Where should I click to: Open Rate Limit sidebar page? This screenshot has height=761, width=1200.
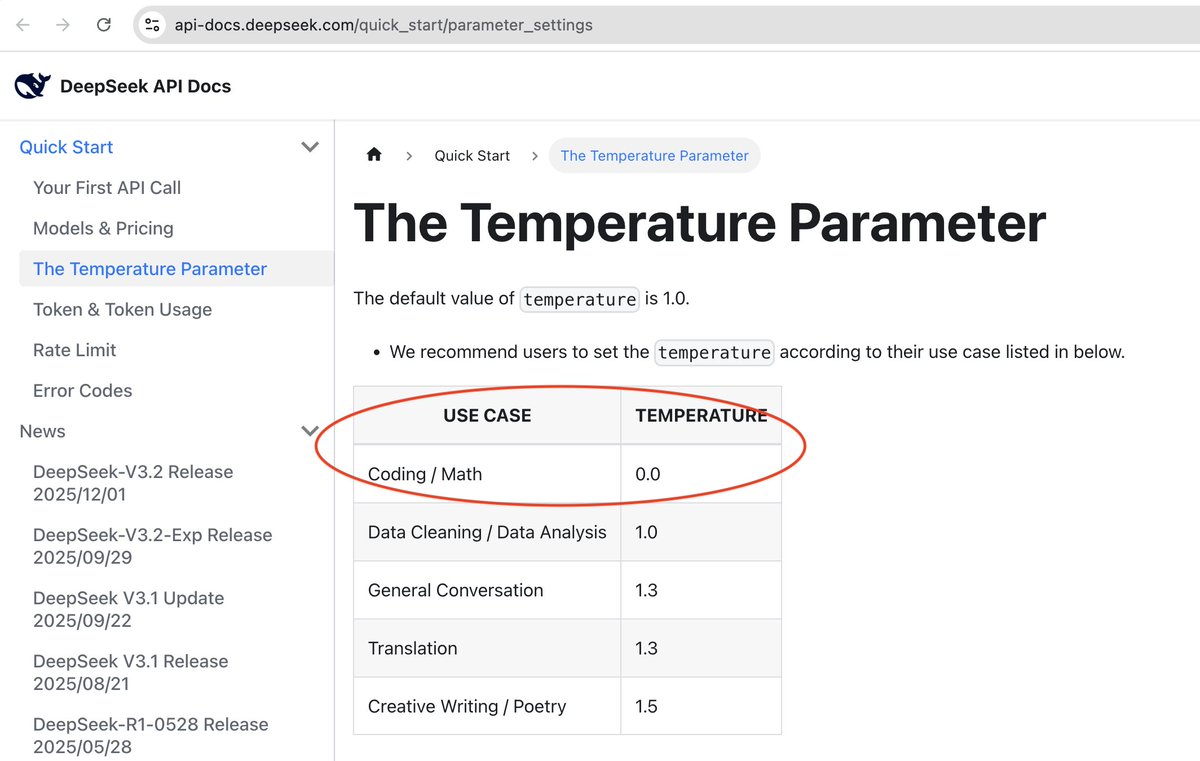point(75,350)
